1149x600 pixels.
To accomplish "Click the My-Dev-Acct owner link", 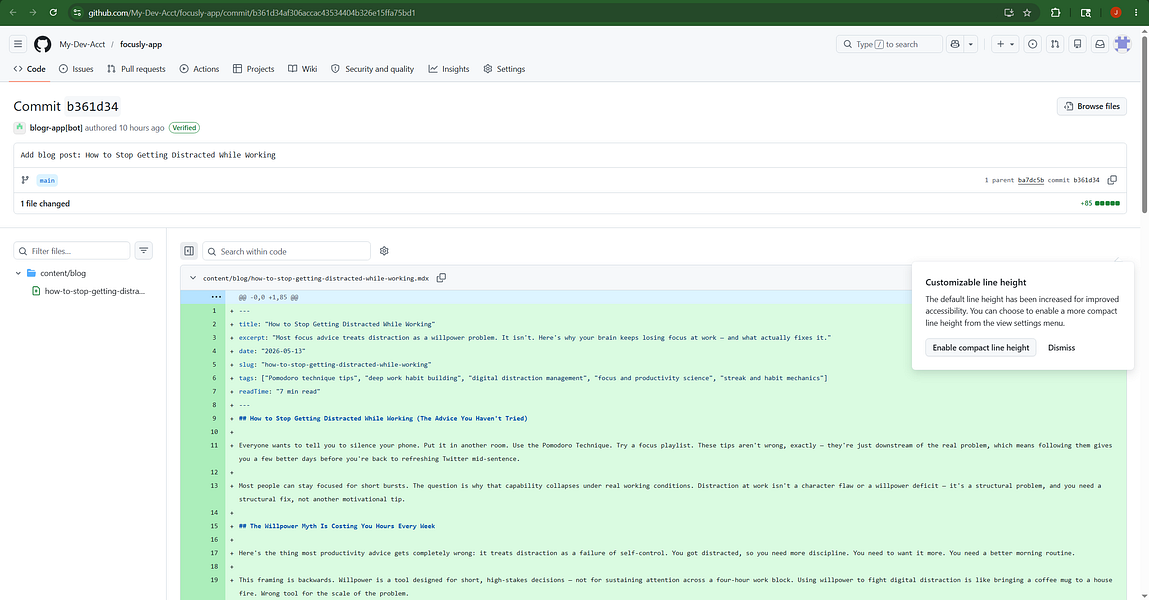I will click(82, 44).
